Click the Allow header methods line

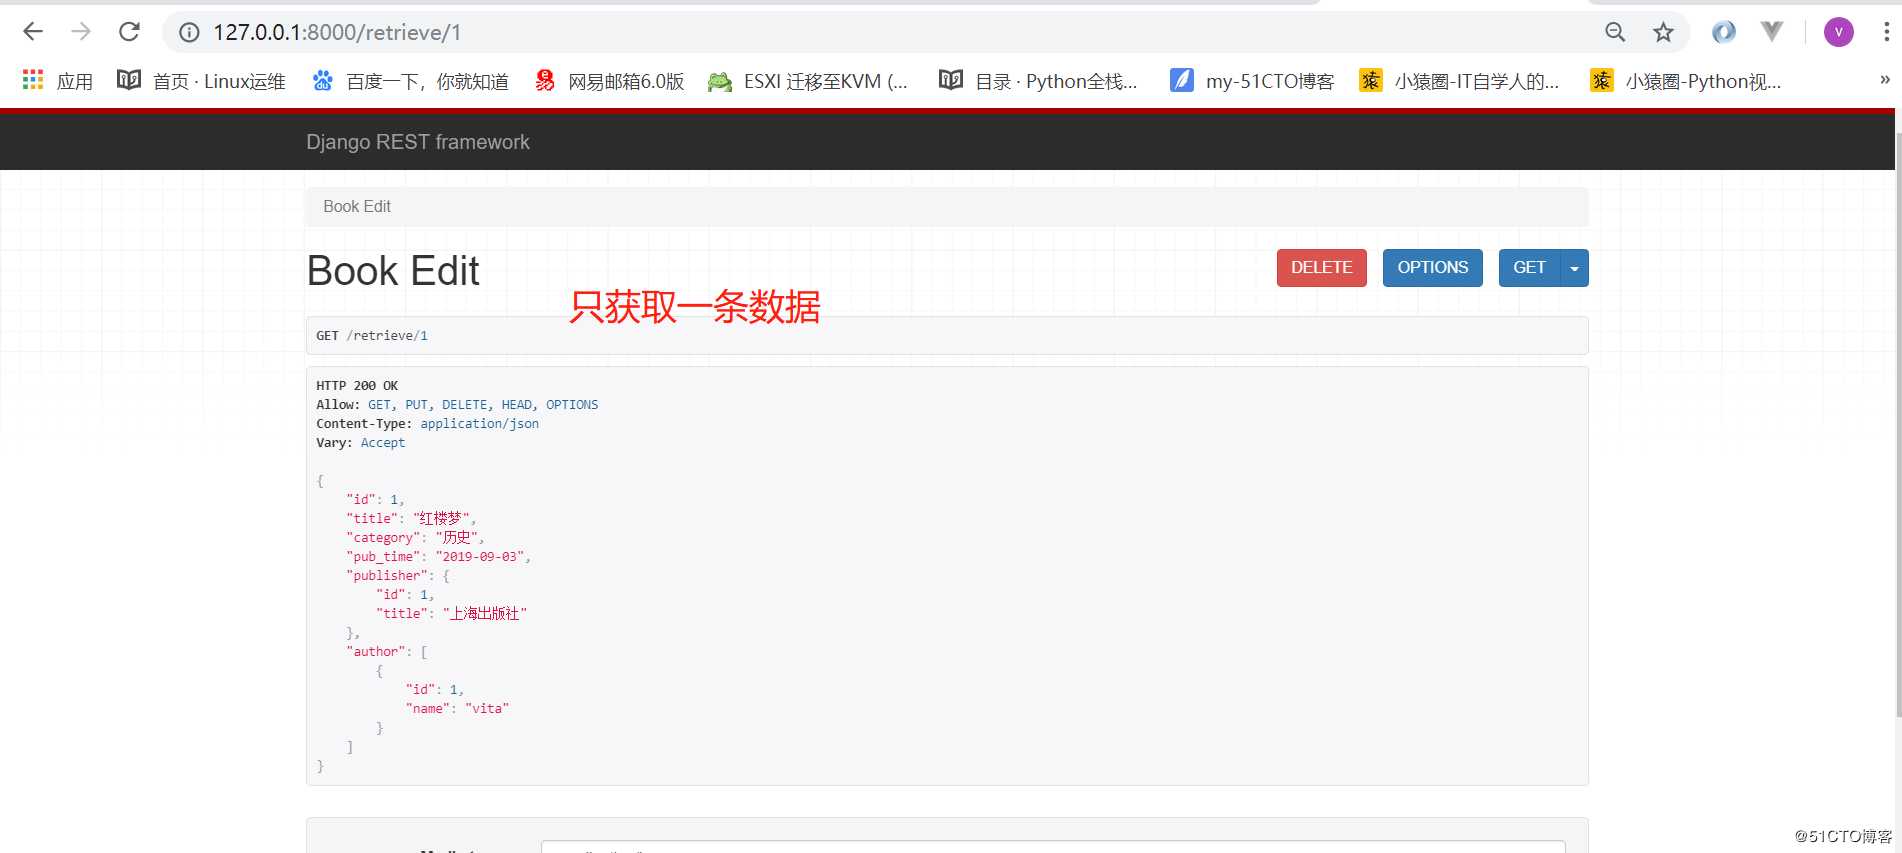pos(457,405)
